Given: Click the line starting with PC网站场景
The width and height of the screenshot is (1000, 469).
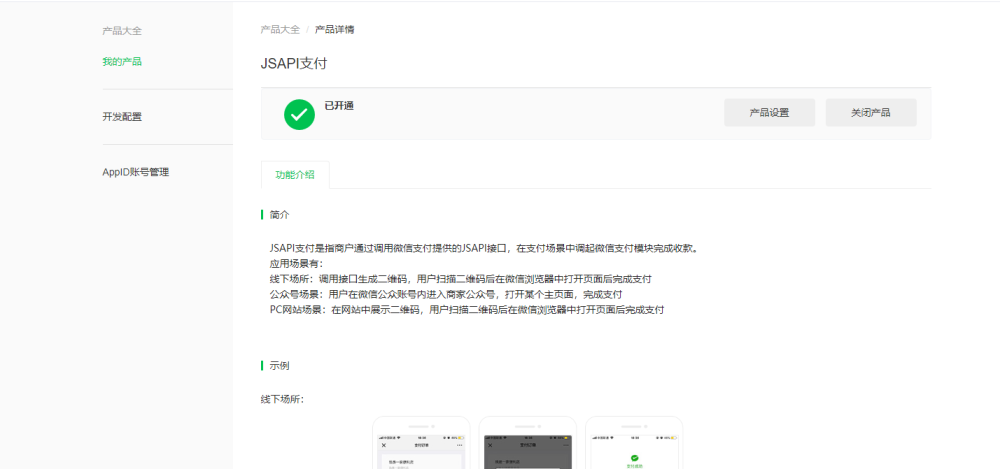Looking at the screenshot, I should [467, 310].
